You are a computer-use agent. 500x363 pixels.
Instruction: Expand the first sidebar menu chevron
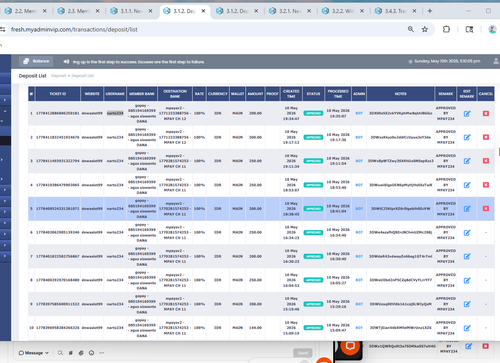click(x=5, y=100)
